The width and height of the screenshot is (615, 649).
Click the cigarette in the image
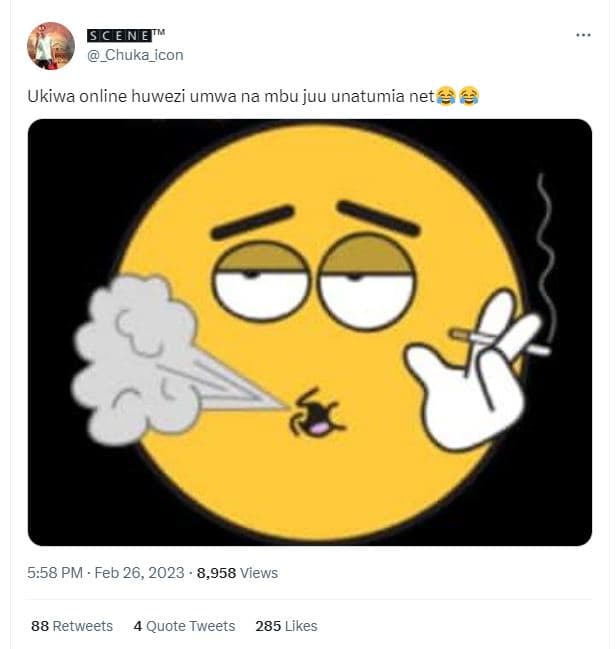tap(500, 341)
